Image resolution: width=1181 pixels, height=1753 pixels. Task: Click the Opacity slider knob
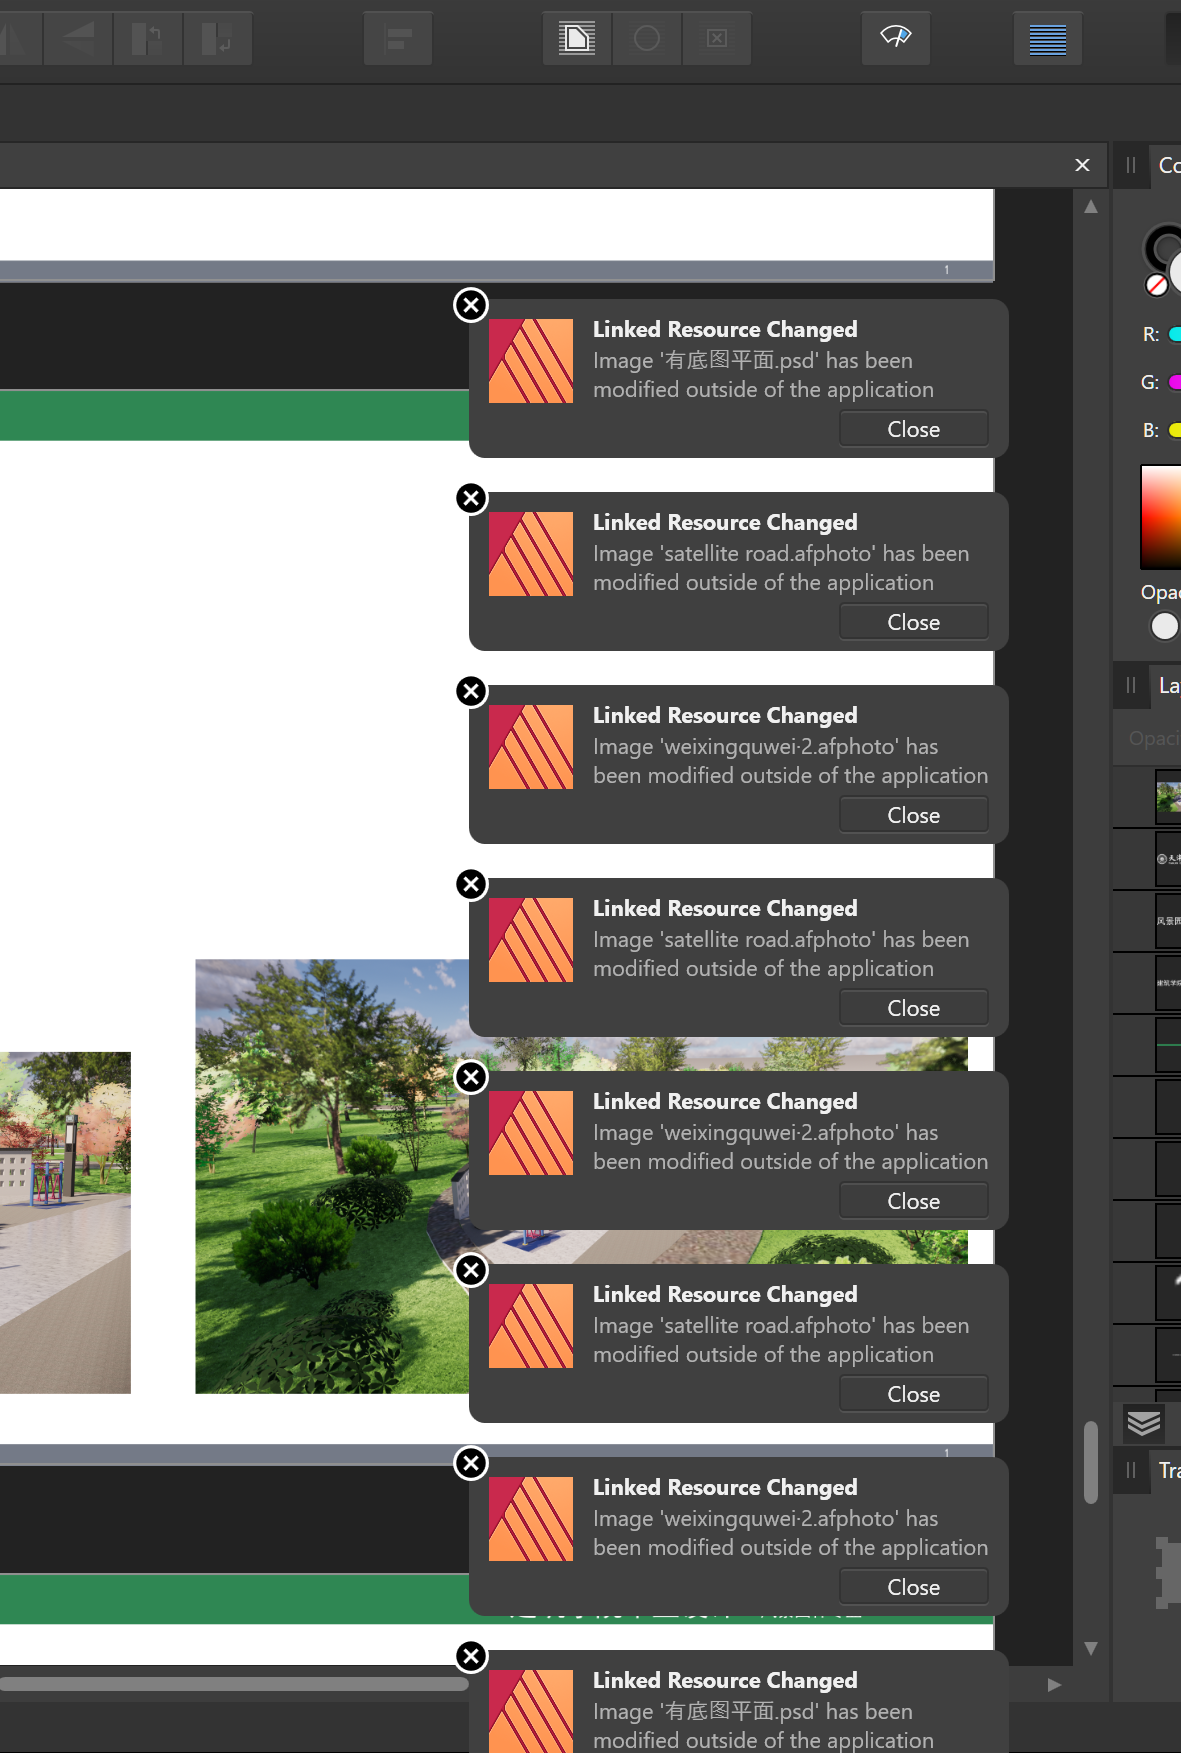pyautogui.click(x=1165, y=626)
